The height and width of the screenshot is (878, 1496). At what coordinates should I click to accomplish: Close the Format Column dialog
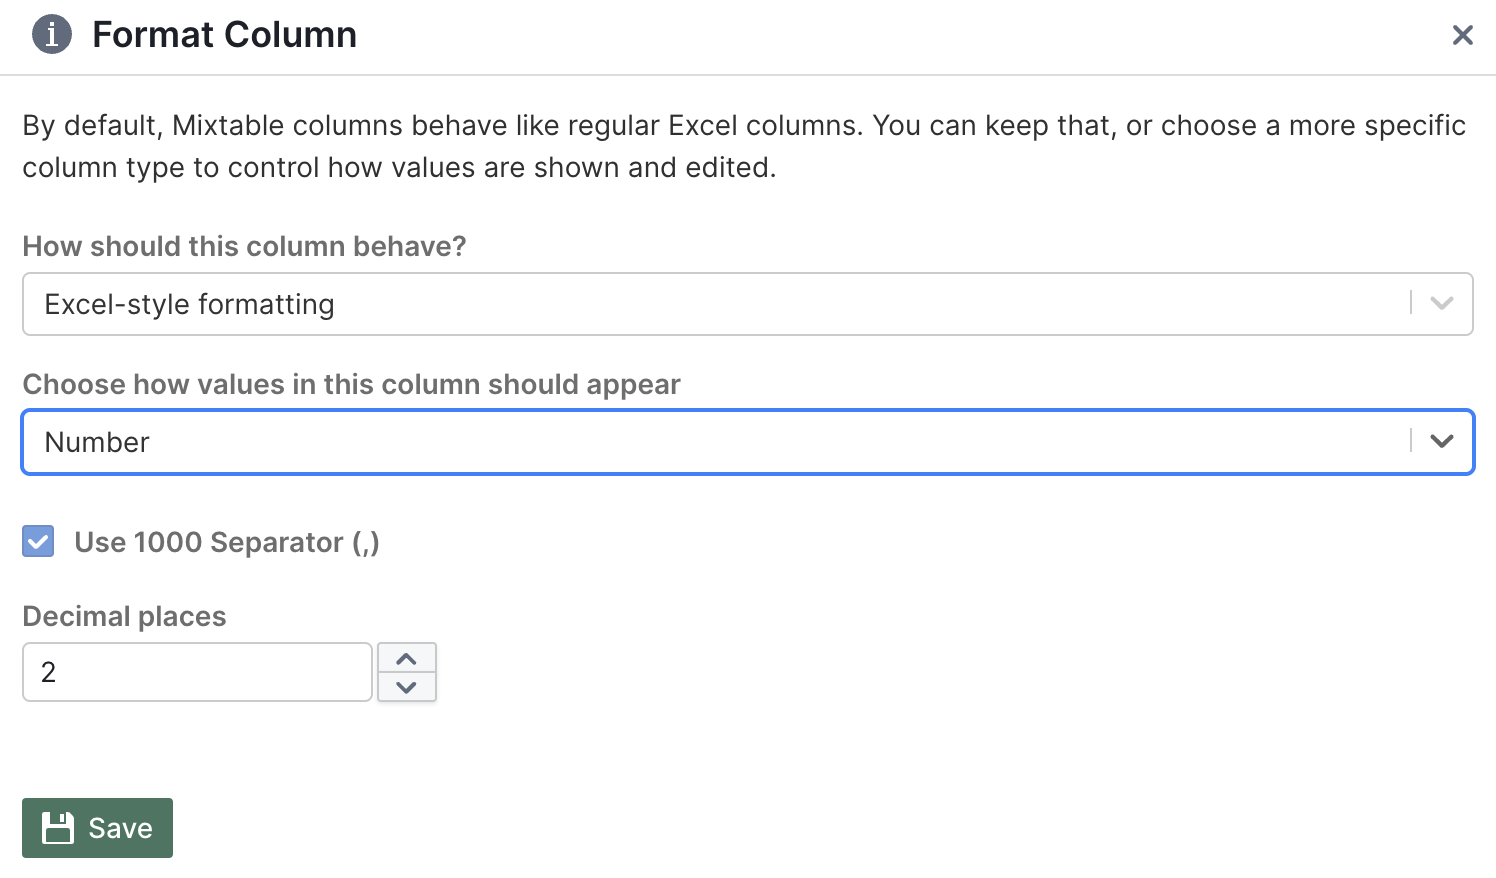1462,36
